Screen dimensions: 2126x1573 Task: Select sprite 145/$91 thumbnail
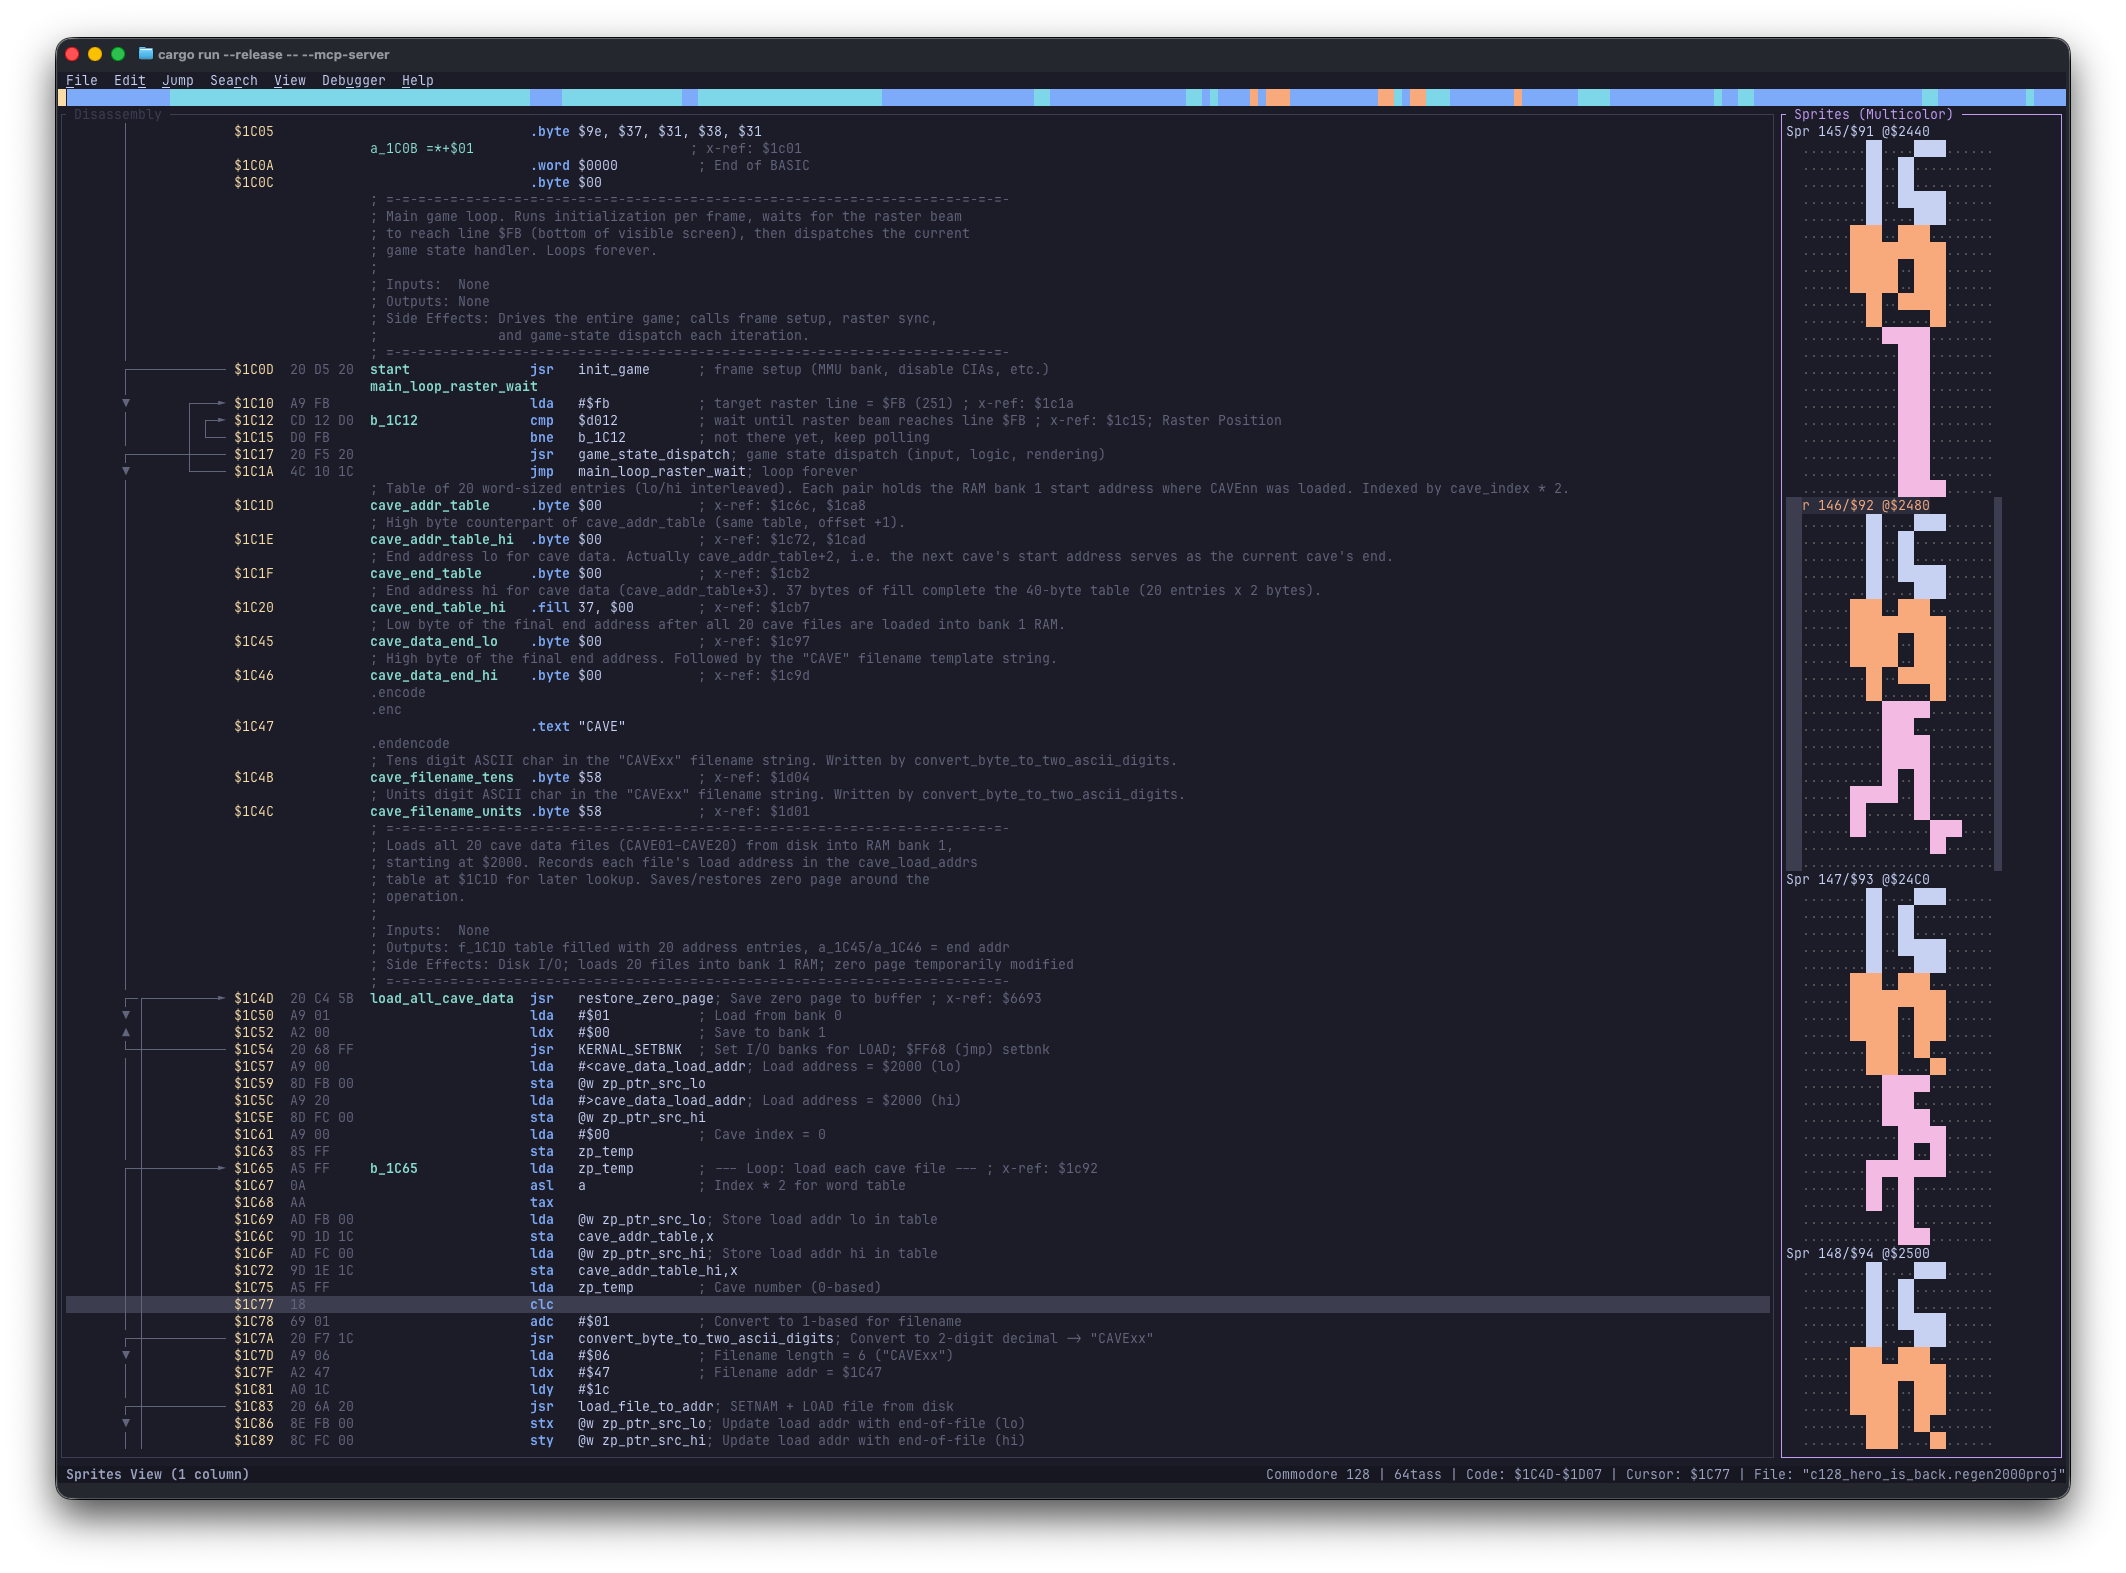[1898, 318]
